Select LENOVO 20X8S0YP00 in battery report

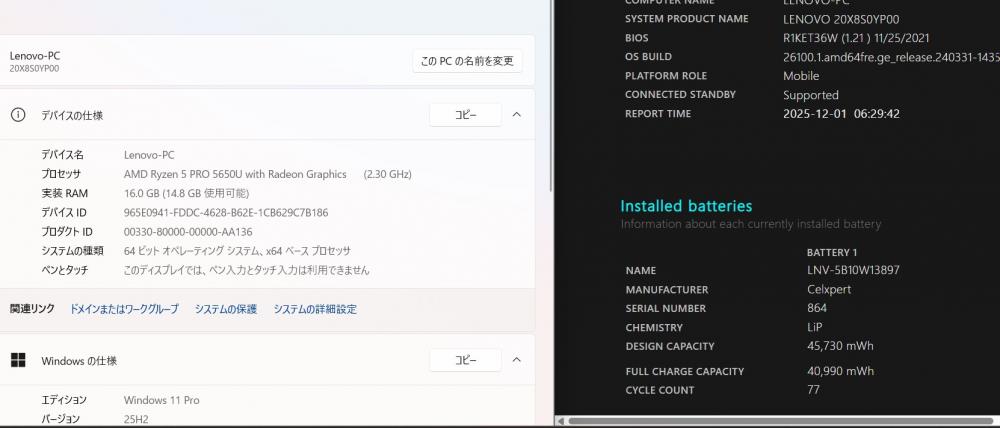pos(841,19)
